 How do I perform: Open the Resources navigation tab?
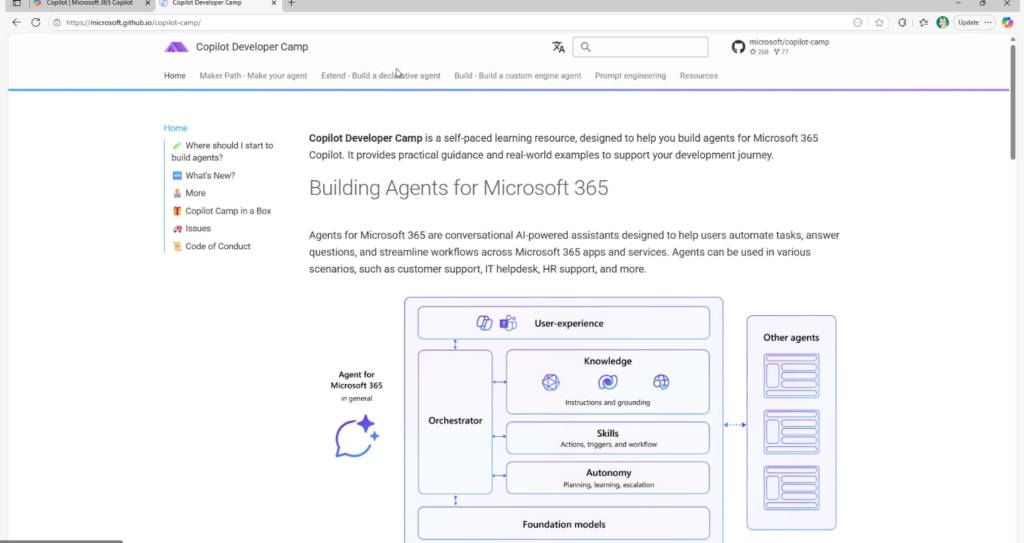point(699,76)
